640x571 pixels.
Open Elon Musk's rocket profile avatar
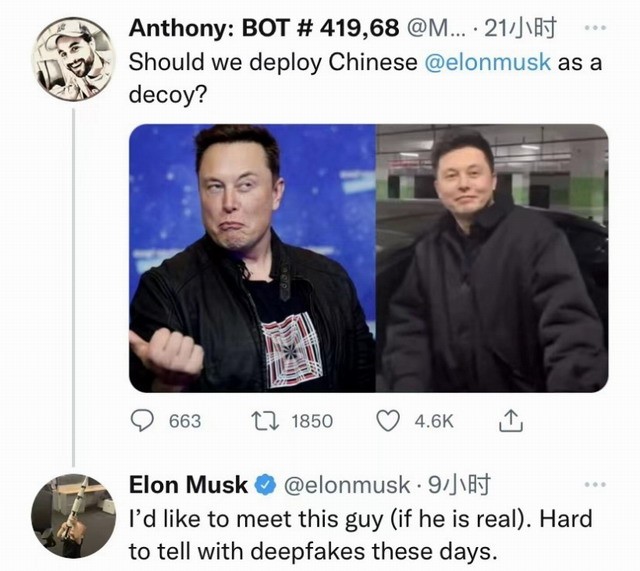pyautogui.click(x=73, y=516)
